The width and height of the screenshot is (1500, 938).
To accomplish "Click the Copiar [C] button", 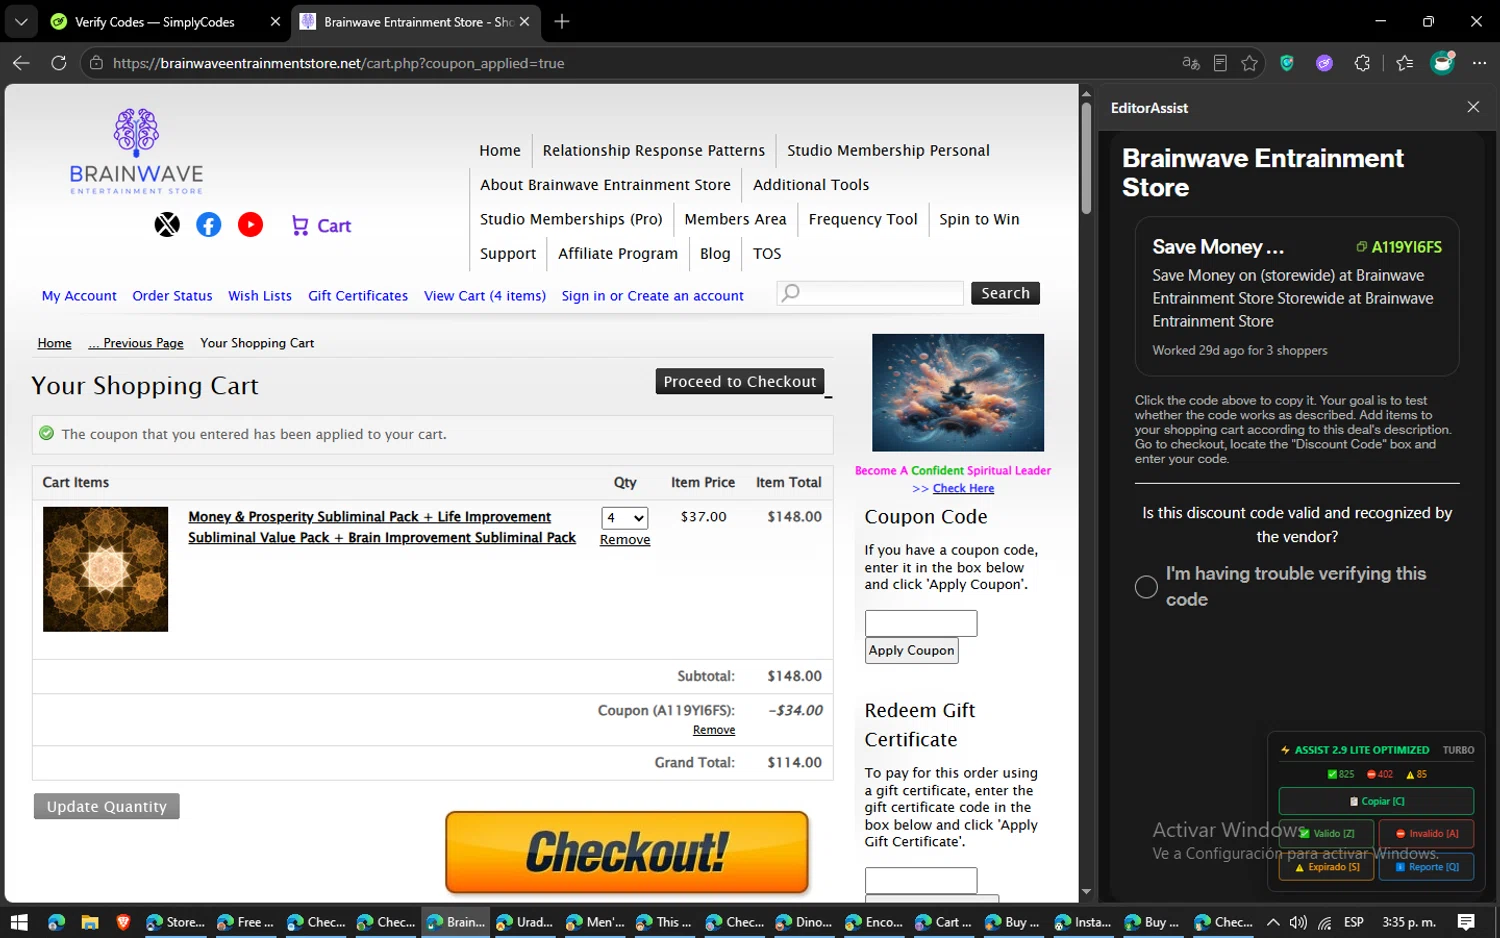I will tap(1376, 801).
